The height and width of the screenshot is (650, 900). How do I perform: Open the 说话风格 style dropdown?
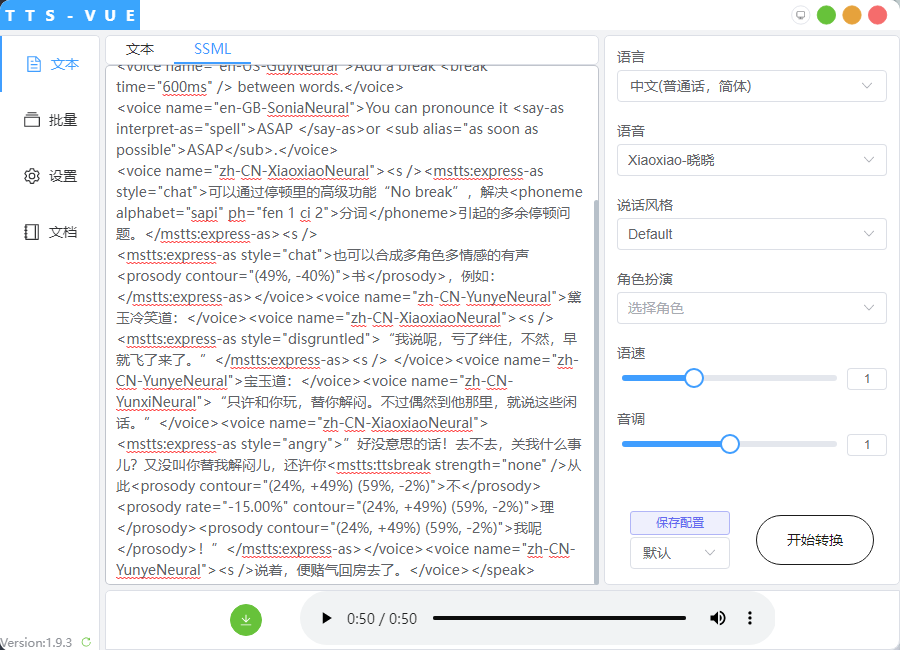point(751,234)
